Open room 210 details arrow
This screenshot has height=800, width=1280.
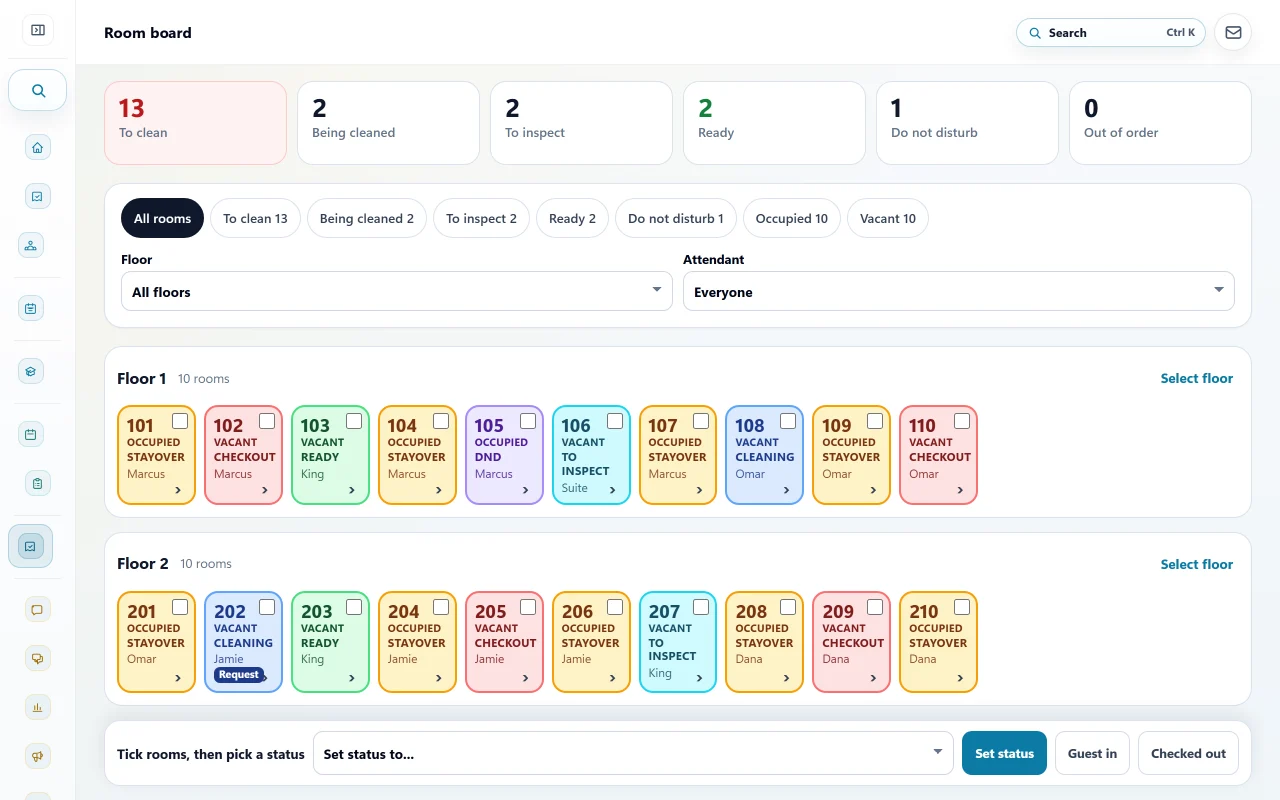(x=961, y=677)
